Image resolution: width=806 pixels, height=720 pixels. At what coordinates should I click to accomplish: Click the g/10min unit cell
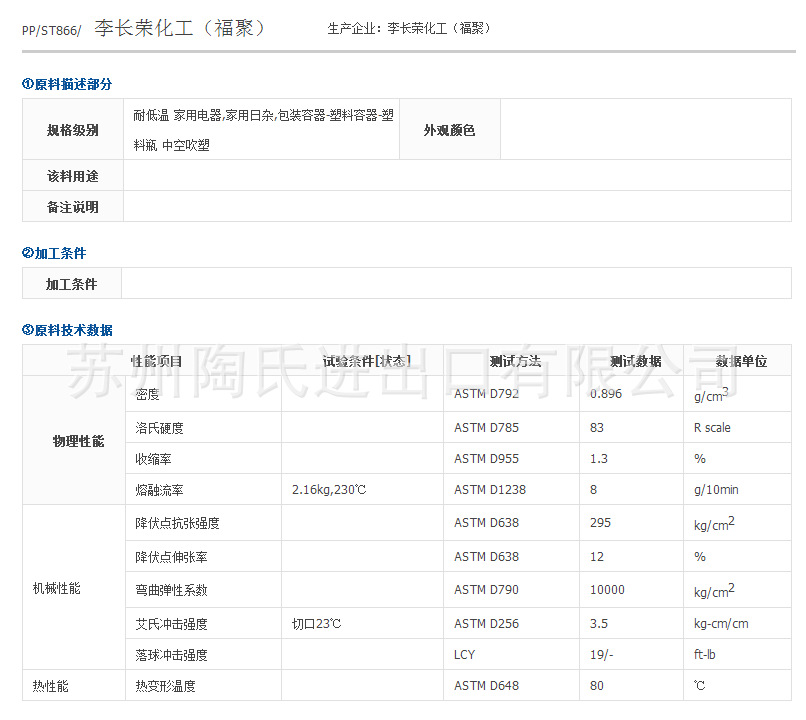point(737,489)
